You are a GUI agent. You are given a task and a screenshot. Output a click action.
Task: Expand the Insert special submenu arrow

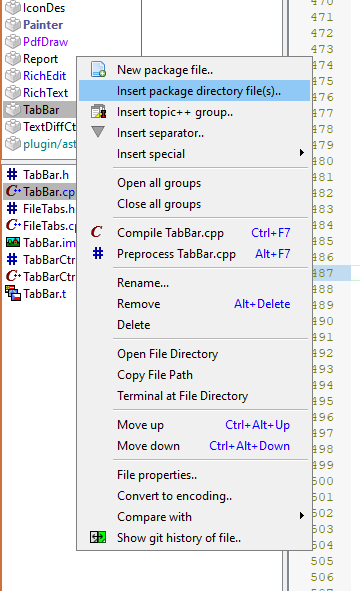(302, 153)
